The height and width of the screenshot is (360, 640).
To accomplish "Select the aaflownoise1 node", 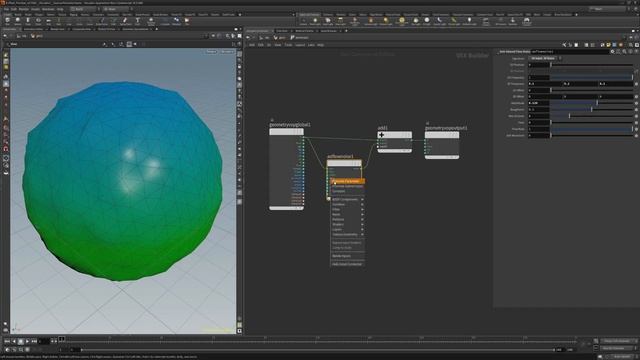I will tap(344, 163).
